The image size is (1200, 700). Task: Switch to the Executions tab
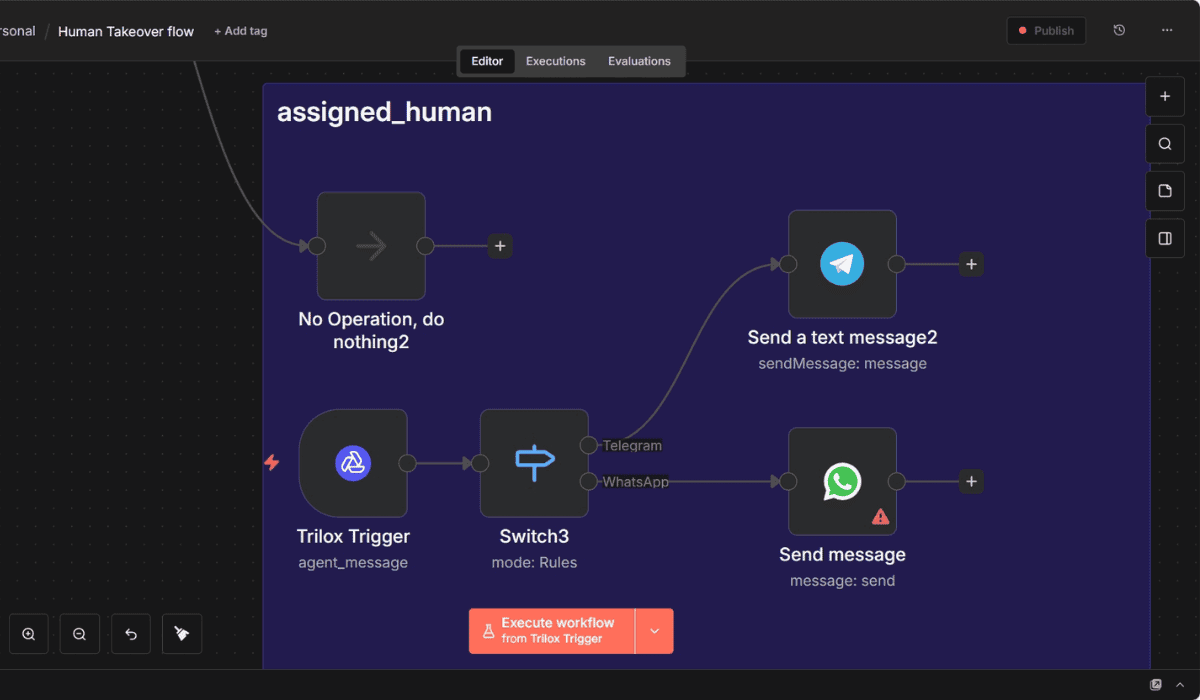tap(555, 61)
